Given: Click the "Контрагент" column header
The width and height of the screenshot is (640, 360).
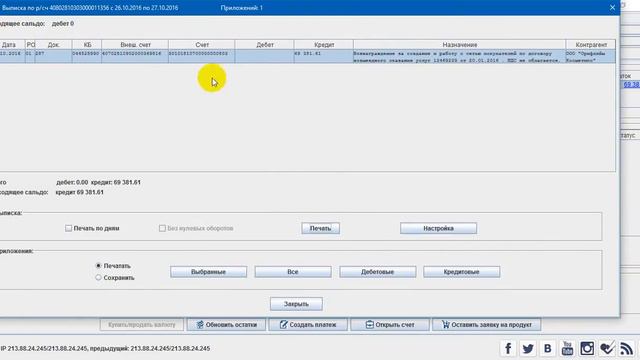Looking at the screenshot, I should point(591,45).
